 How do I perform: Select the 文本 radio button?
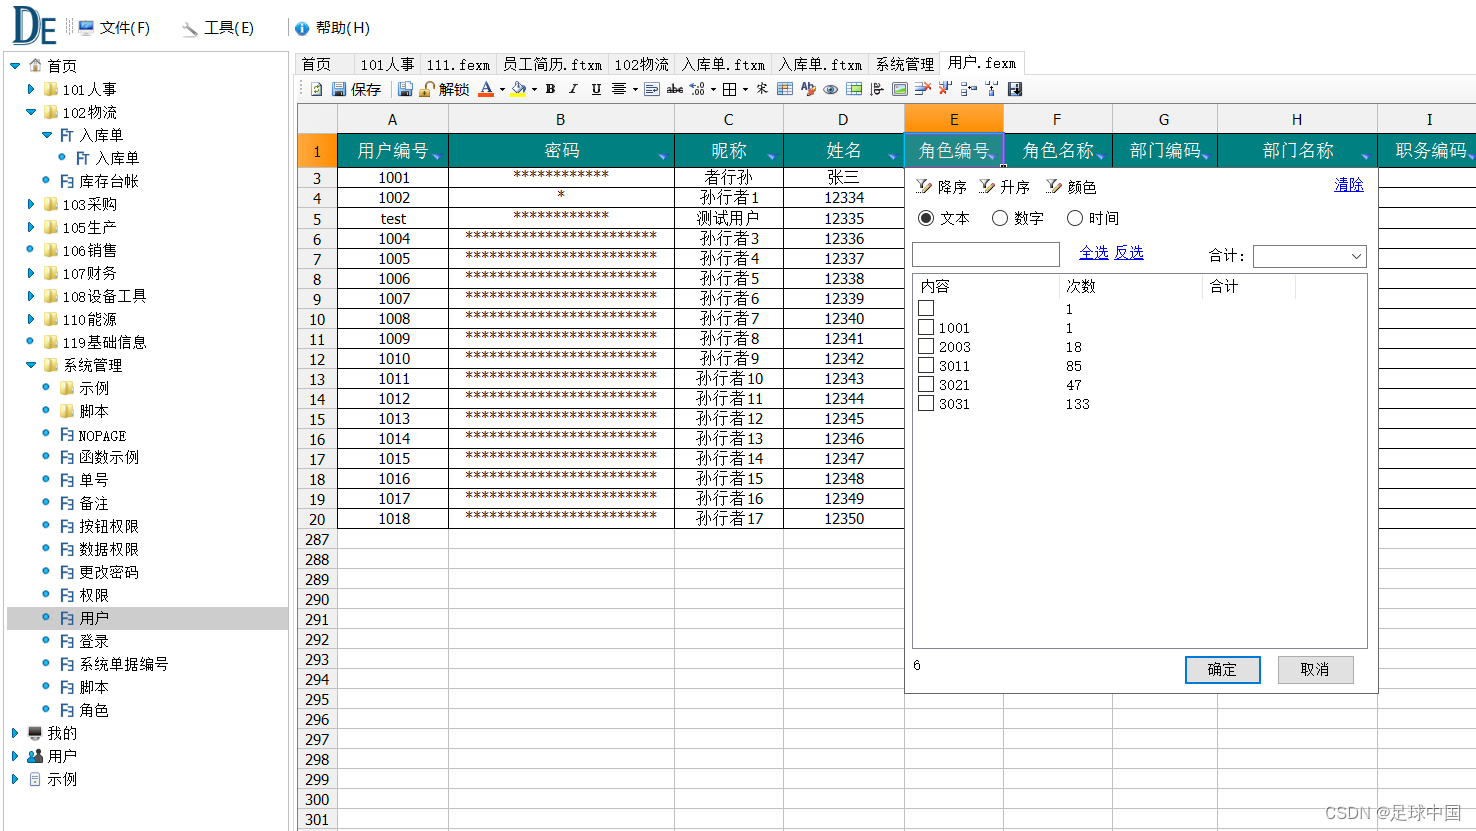pos(926,218)
